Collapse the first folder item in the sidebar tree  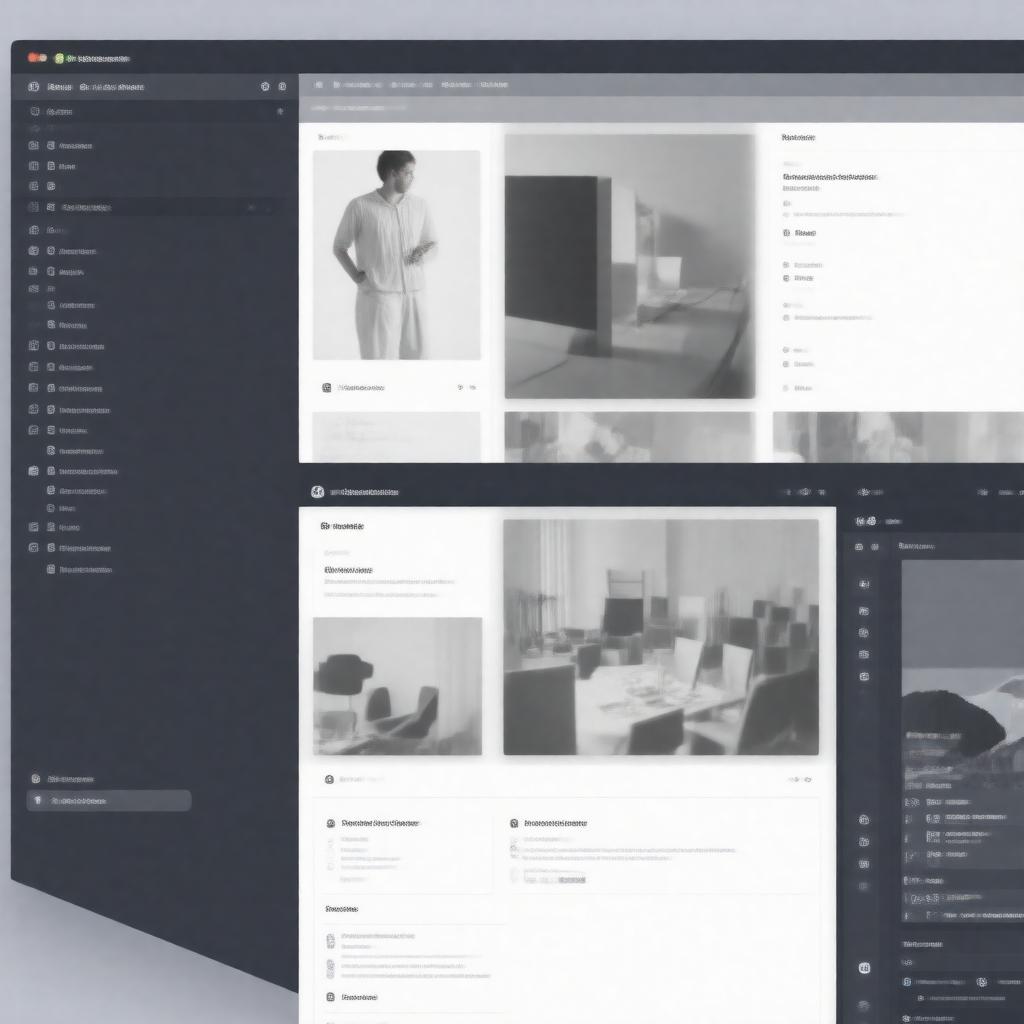34,145
